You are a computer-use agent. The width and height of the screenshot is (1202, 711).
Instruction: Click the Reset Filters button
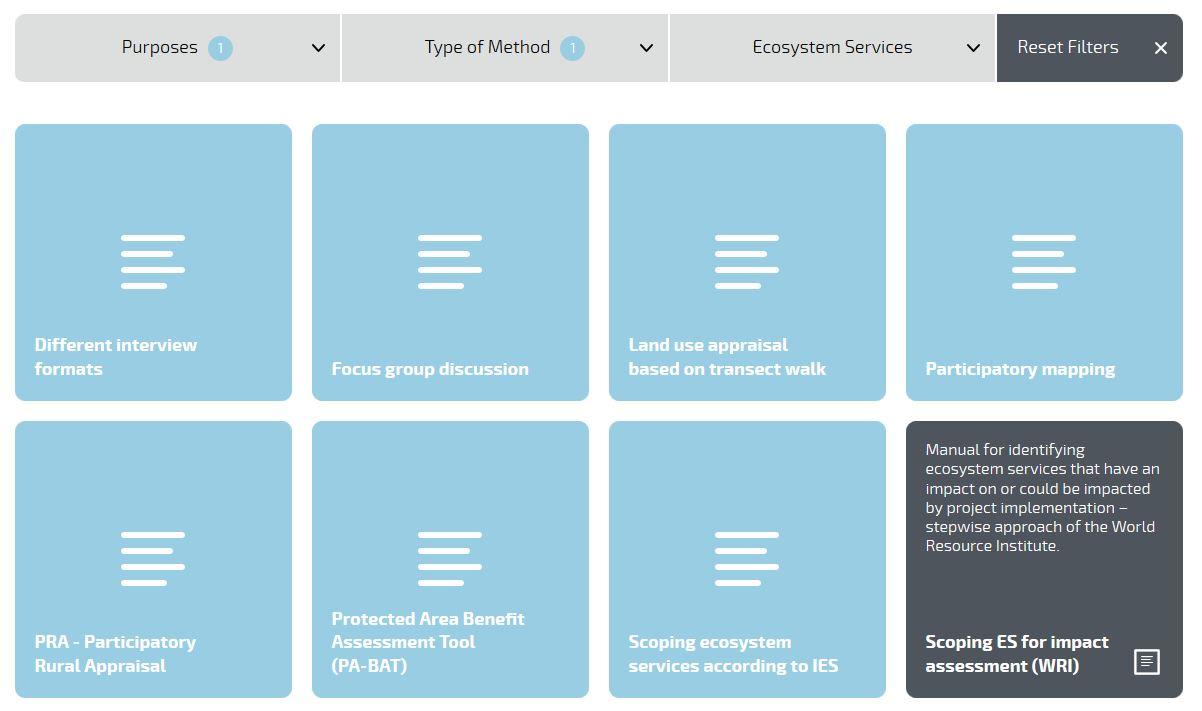1090,48
